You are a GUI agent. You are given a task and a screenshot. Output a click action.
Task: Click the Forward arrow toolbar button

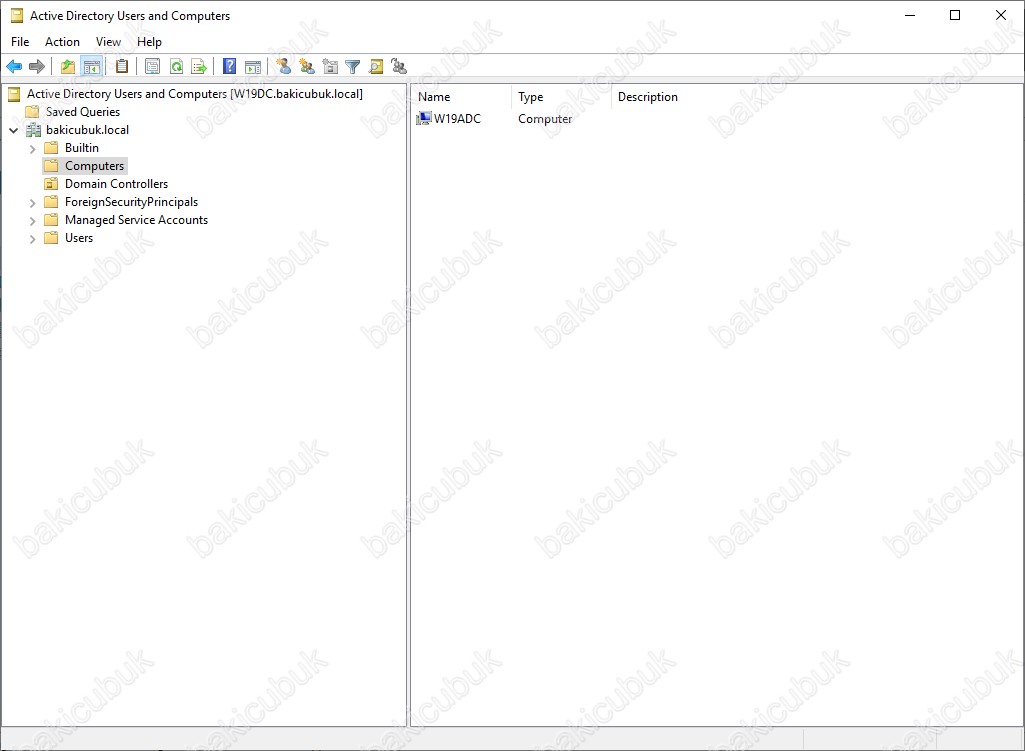(37, 66)
